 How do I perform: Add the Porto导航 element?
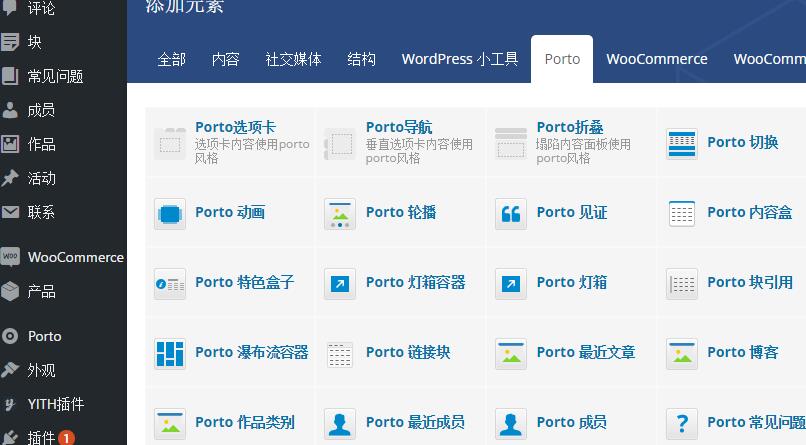coord(401,143)
